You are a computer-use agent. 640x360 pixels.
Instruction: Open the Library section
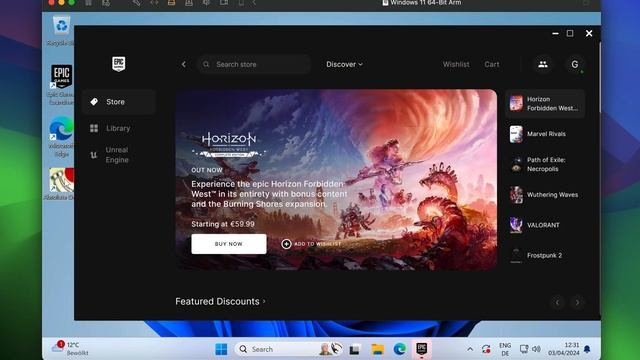point(118,128)
